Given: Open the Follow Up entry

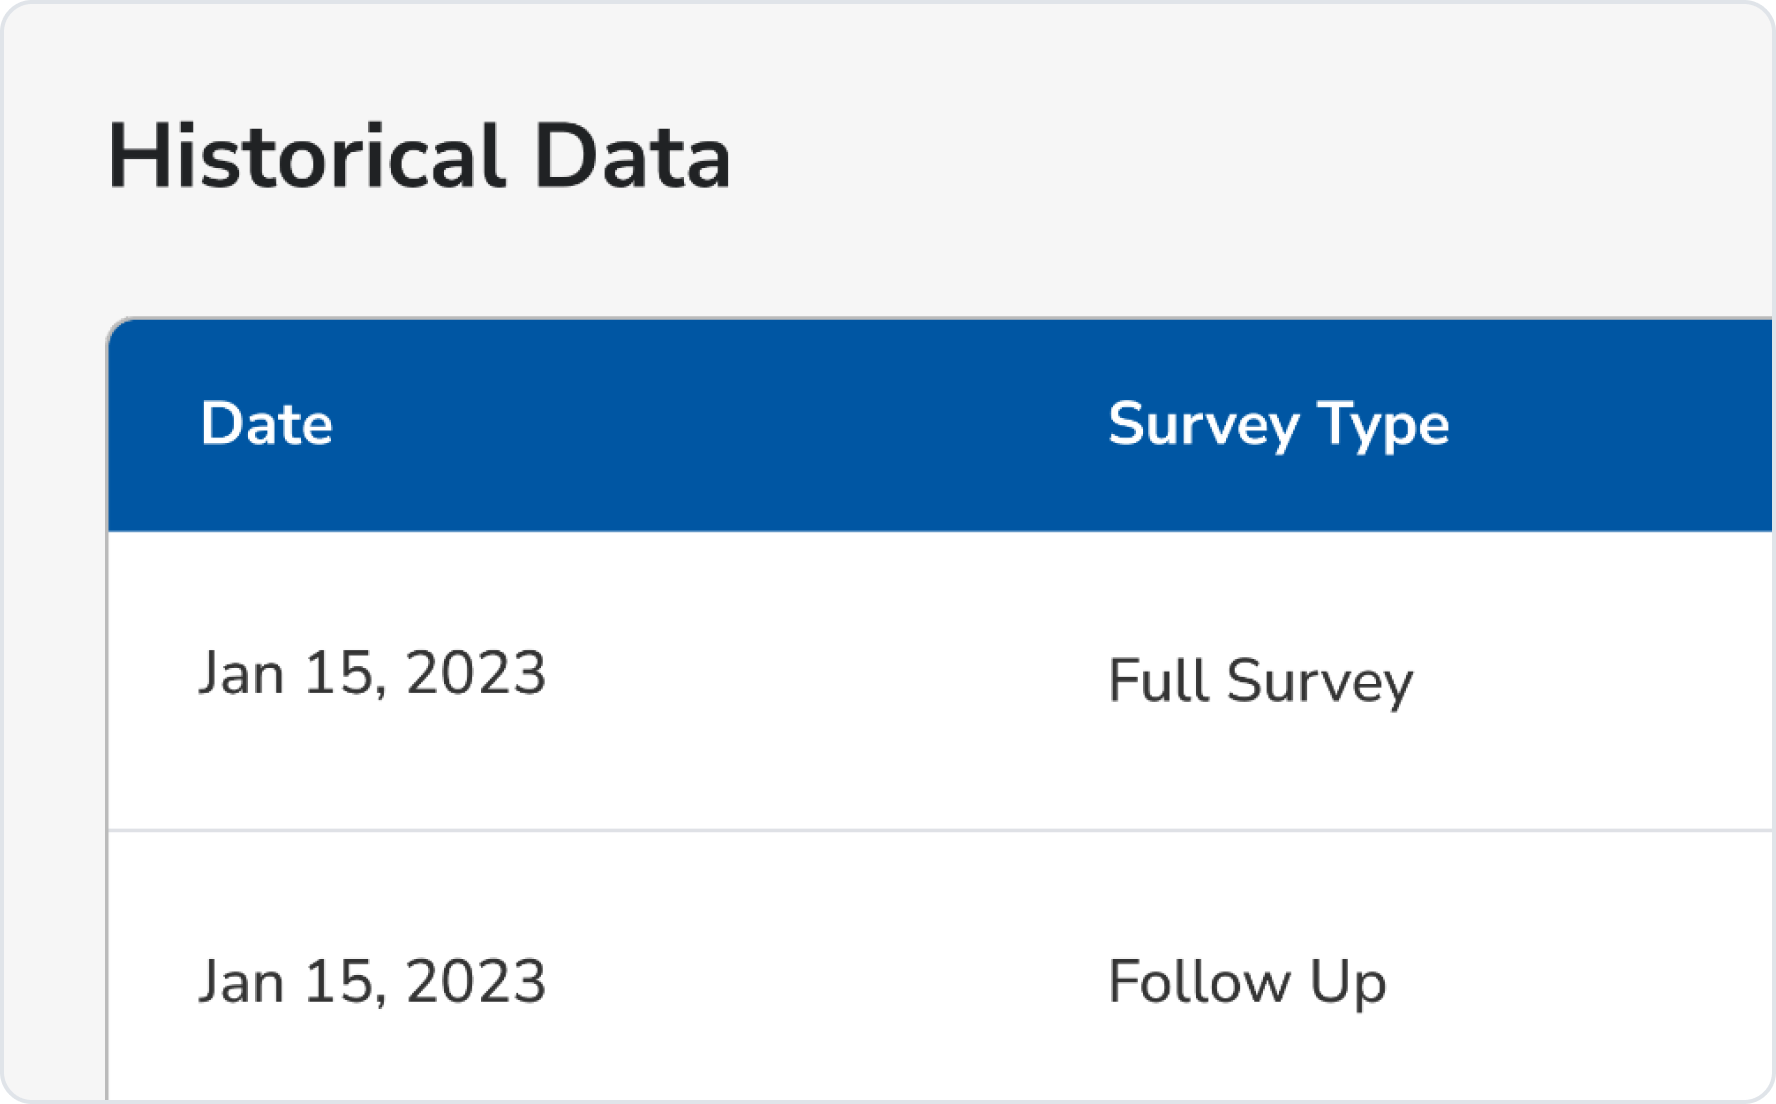Looking at the screenshot, I should coord(1248,982).
